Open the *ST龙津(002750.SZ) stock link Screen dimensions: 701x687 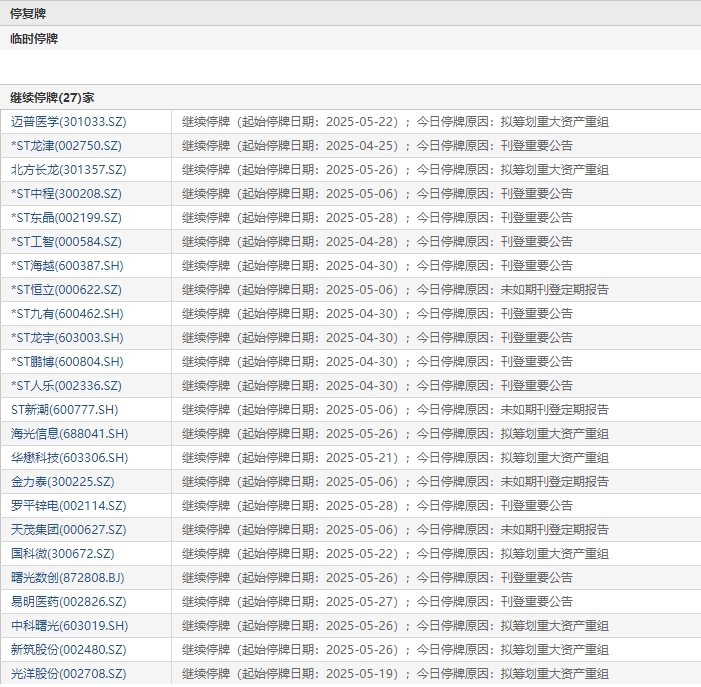pos(66,146)
